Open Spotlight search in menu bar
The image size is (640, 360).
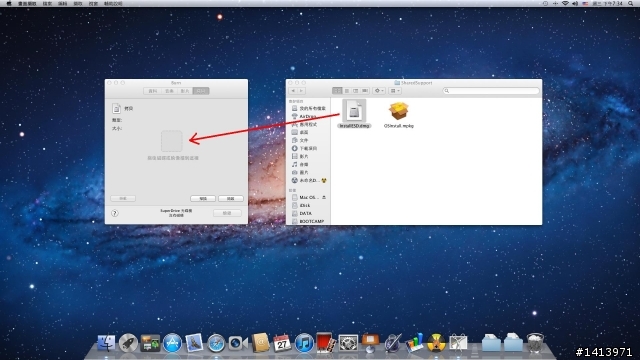[631, 3]
